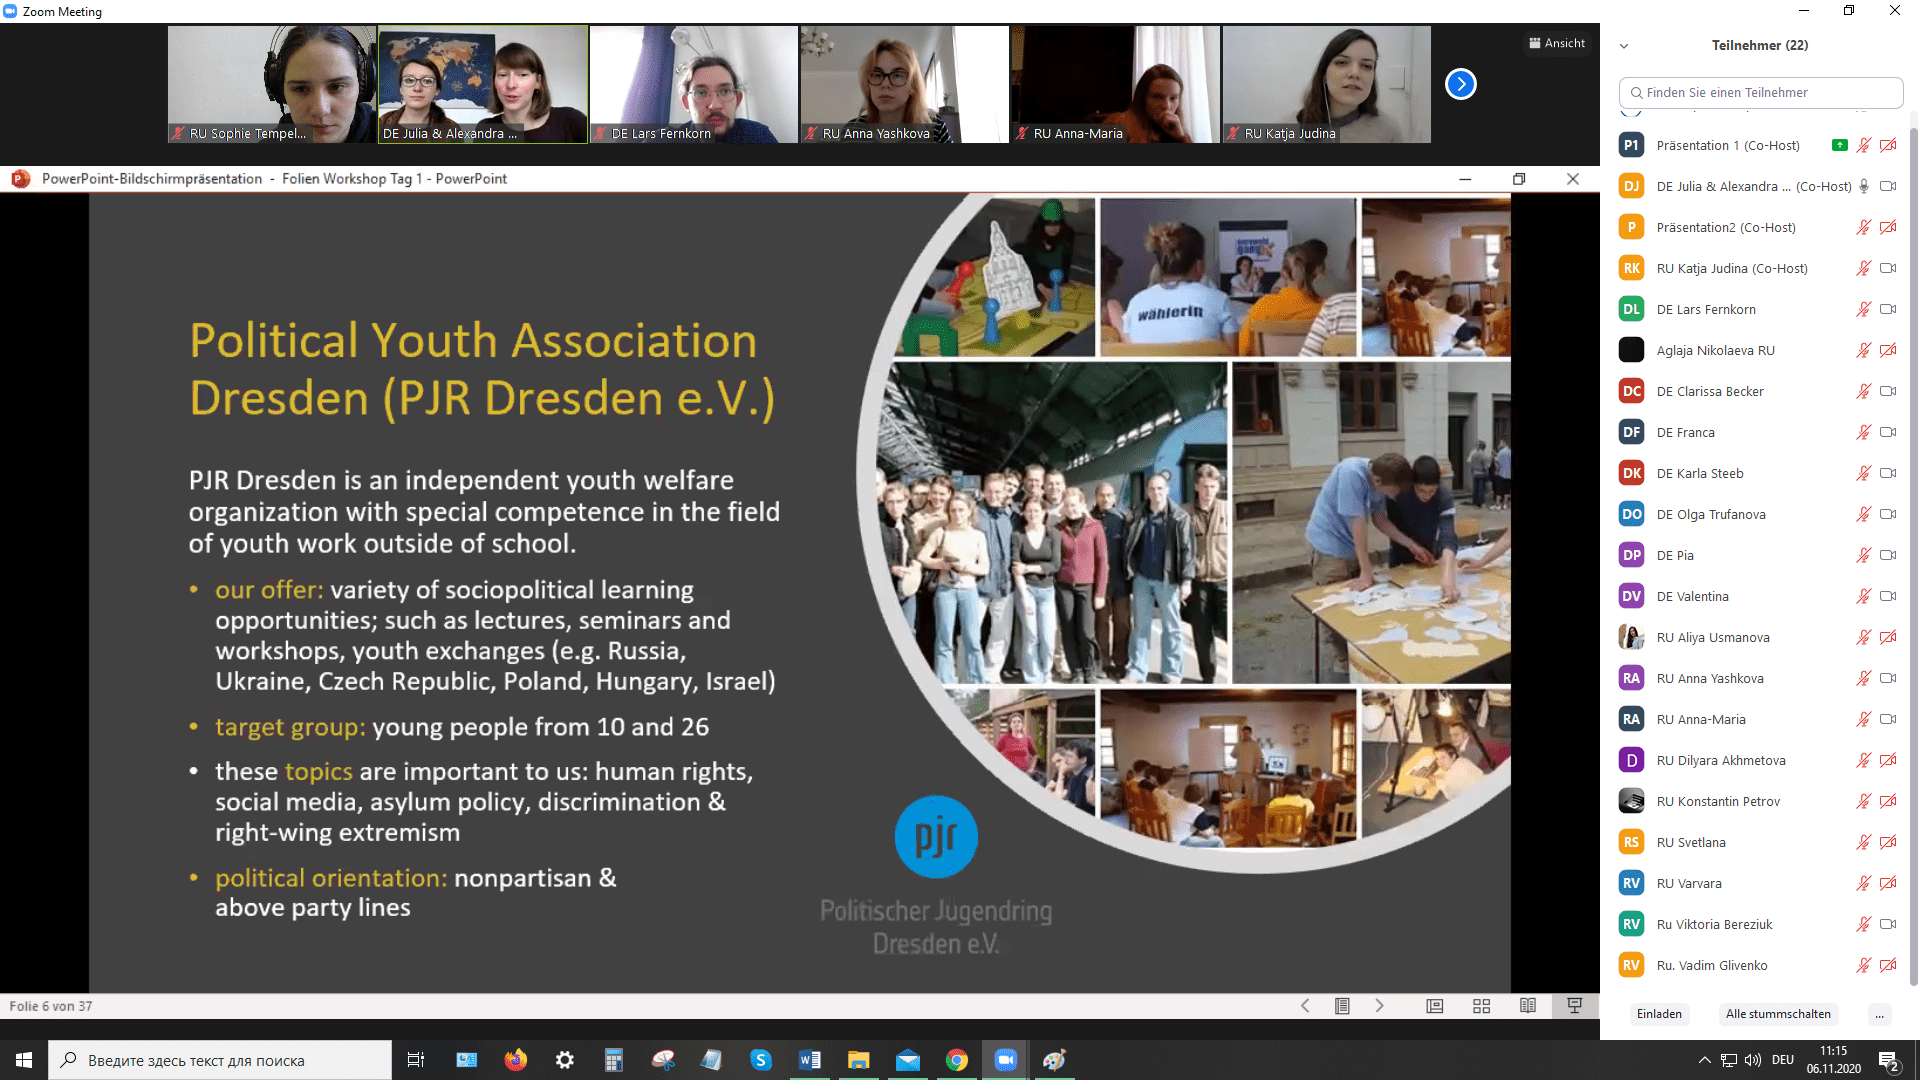
Task: Open the Ansicht view menu
Action: coord(1557,43)
